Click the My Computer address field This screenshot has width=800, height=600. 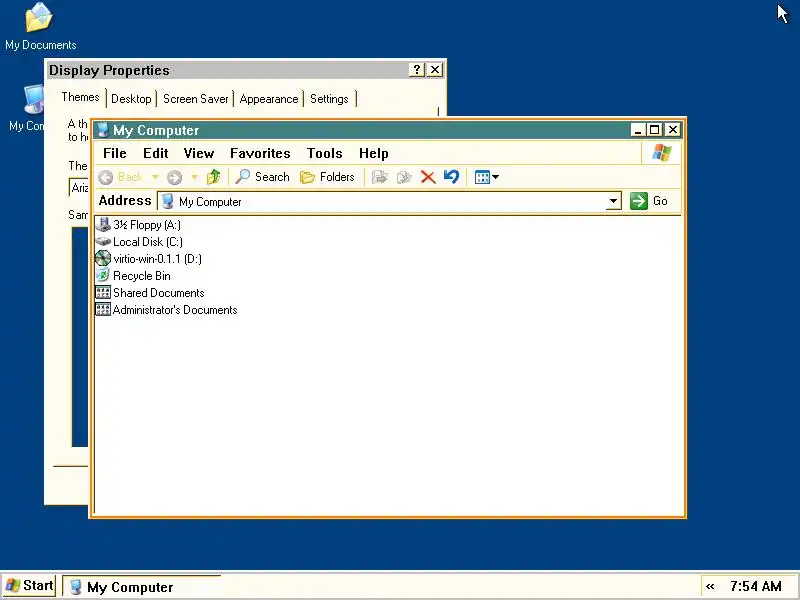click(389, 201)
